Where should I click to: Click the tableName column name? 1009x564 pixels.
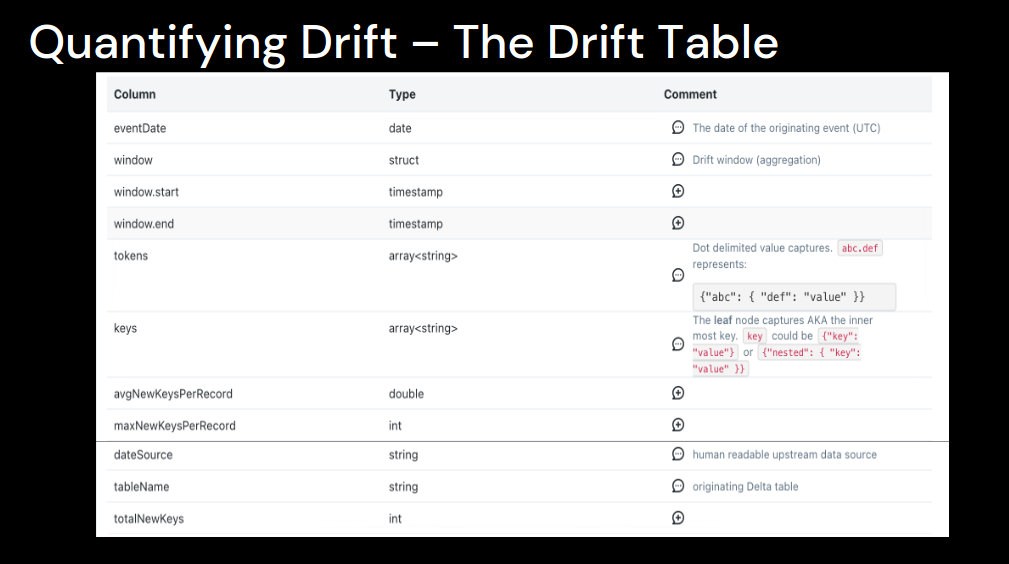[x=142, y=487]
